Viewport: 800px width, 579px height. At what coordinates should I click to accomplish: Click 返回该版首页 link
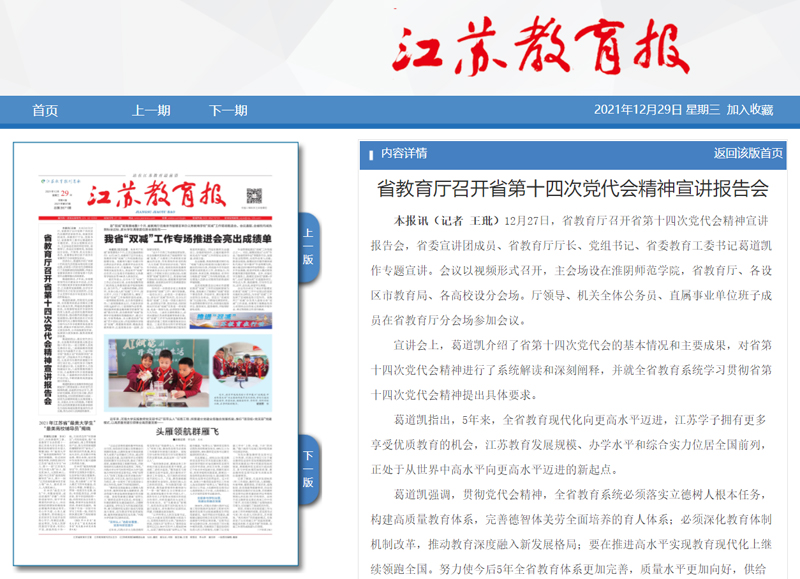click(748, 154)
